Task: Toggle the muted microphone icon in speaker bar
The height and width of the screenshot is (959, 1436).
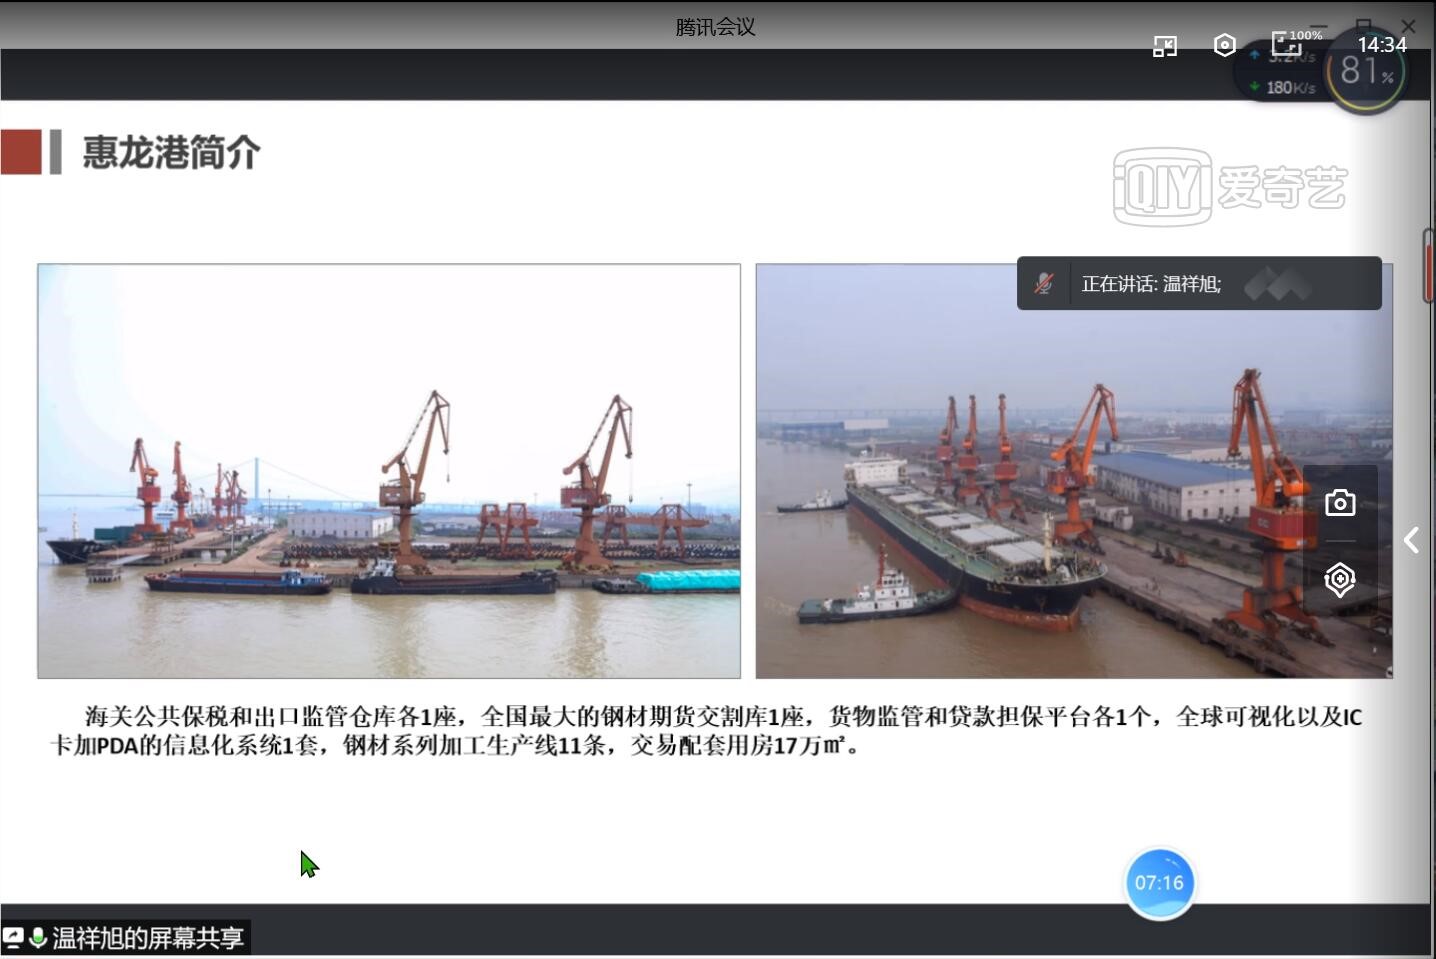Action: coord(1044,284)
